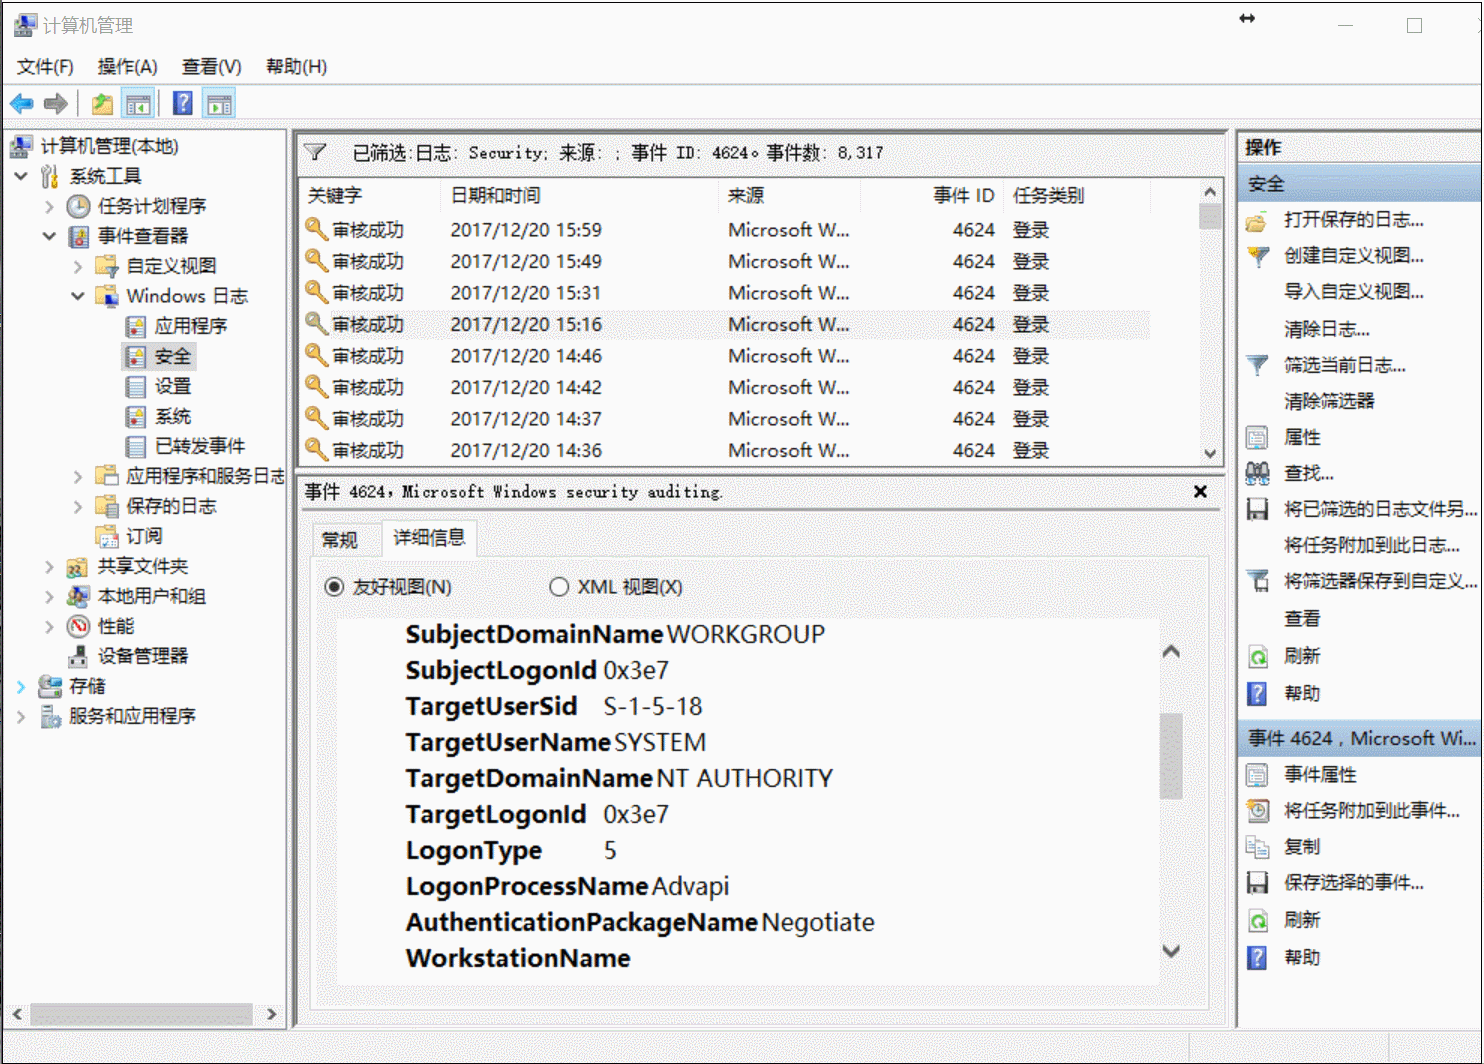Expand the 保存的日志 tree node
The image size is (1484, 1064).
click(78, 506)
